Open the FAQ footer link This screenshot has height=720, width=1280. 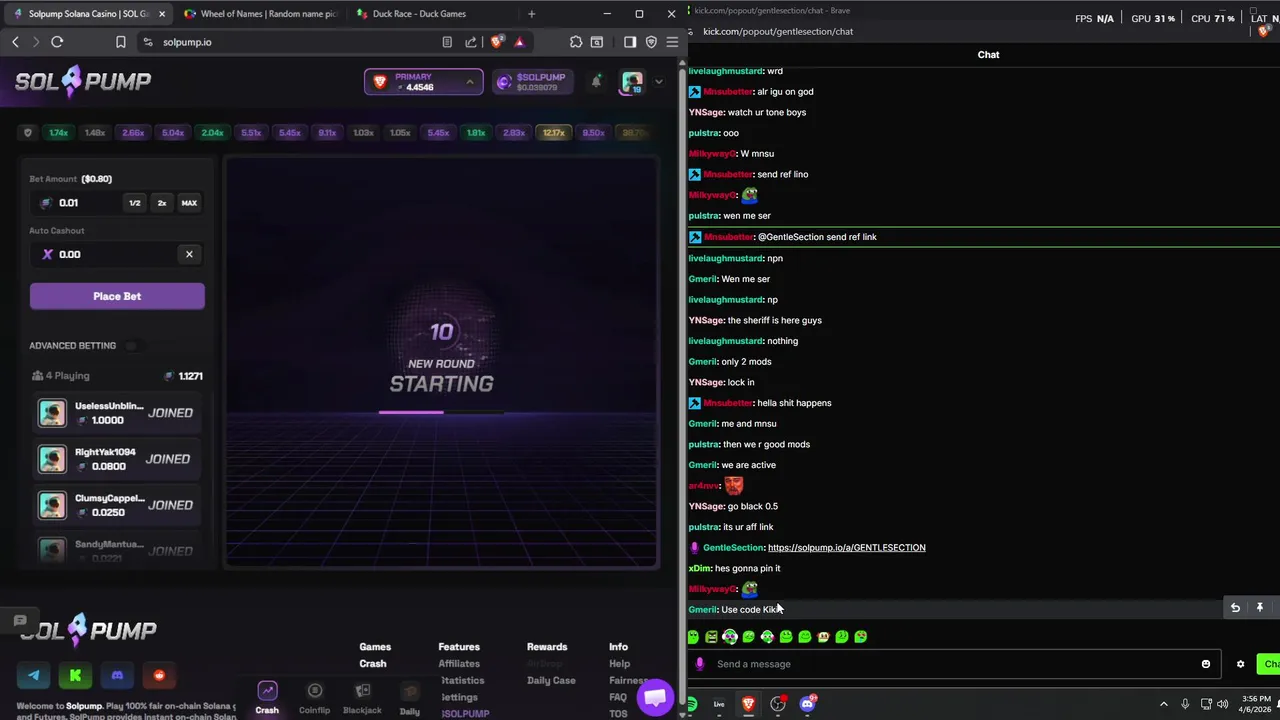tap(618, 697)
